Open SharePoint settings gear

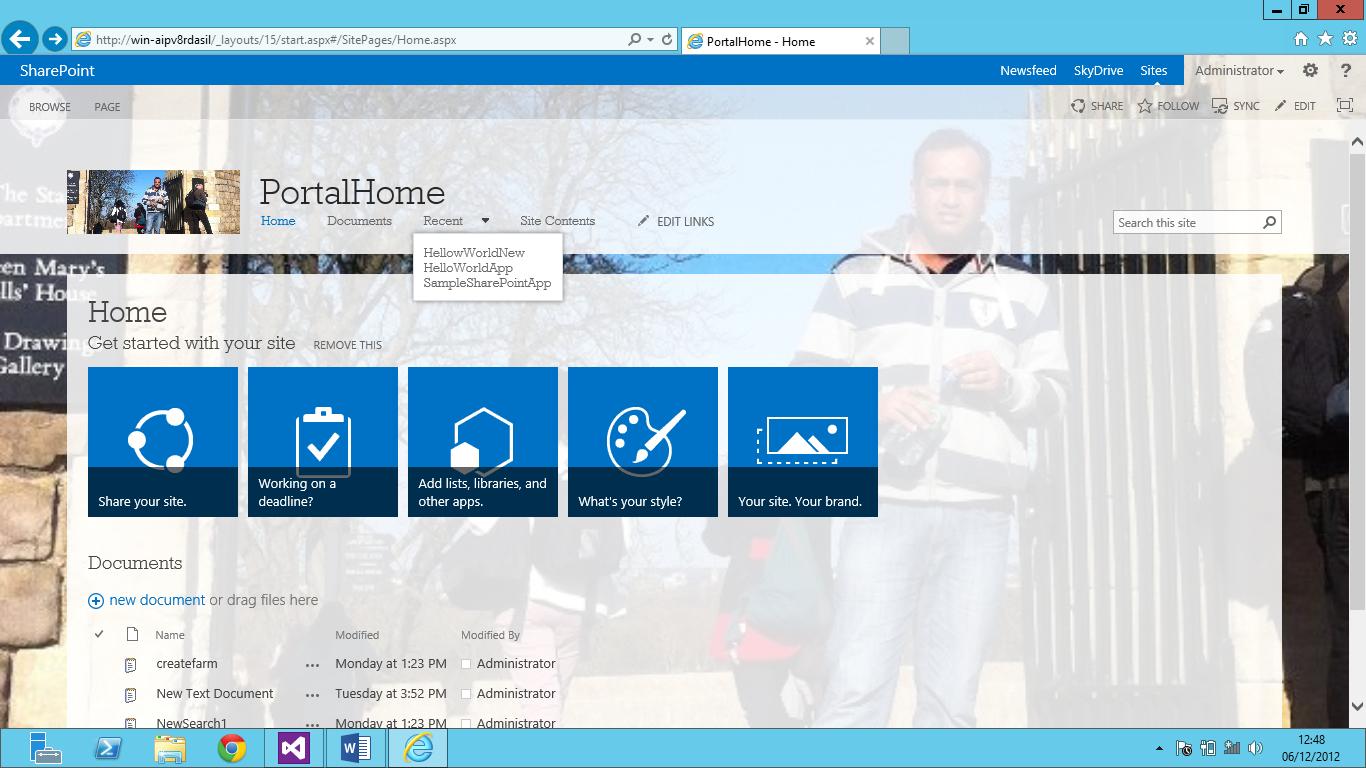tap(1310, 70)
